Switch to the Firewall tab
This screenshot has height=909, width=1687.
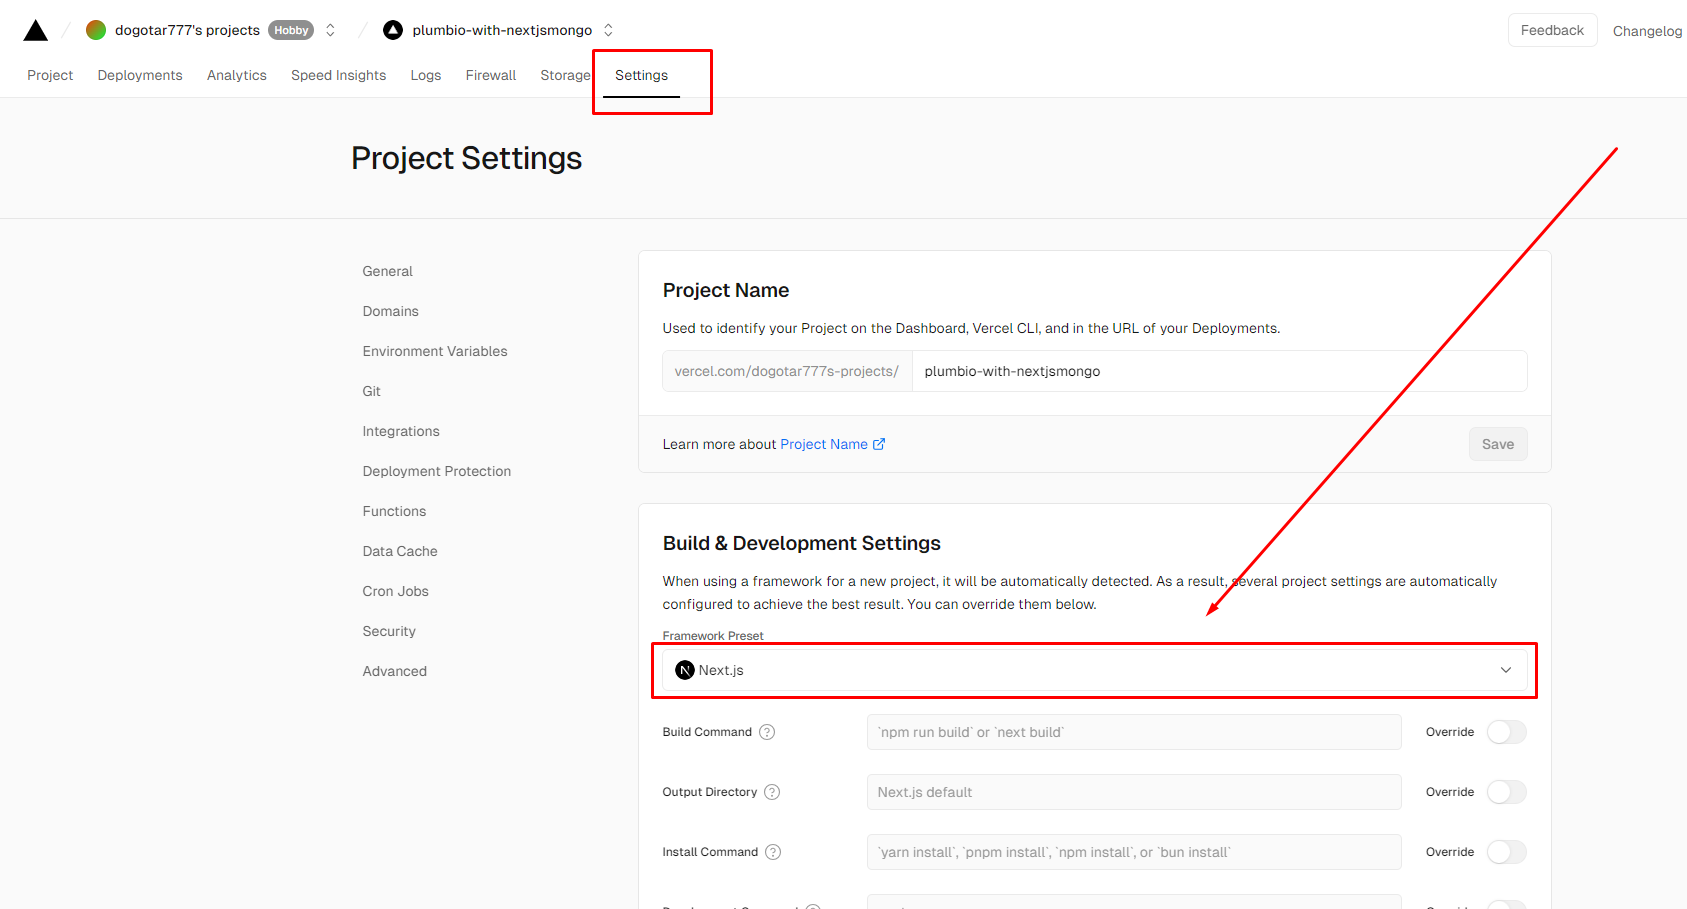[x=491, y=75]
